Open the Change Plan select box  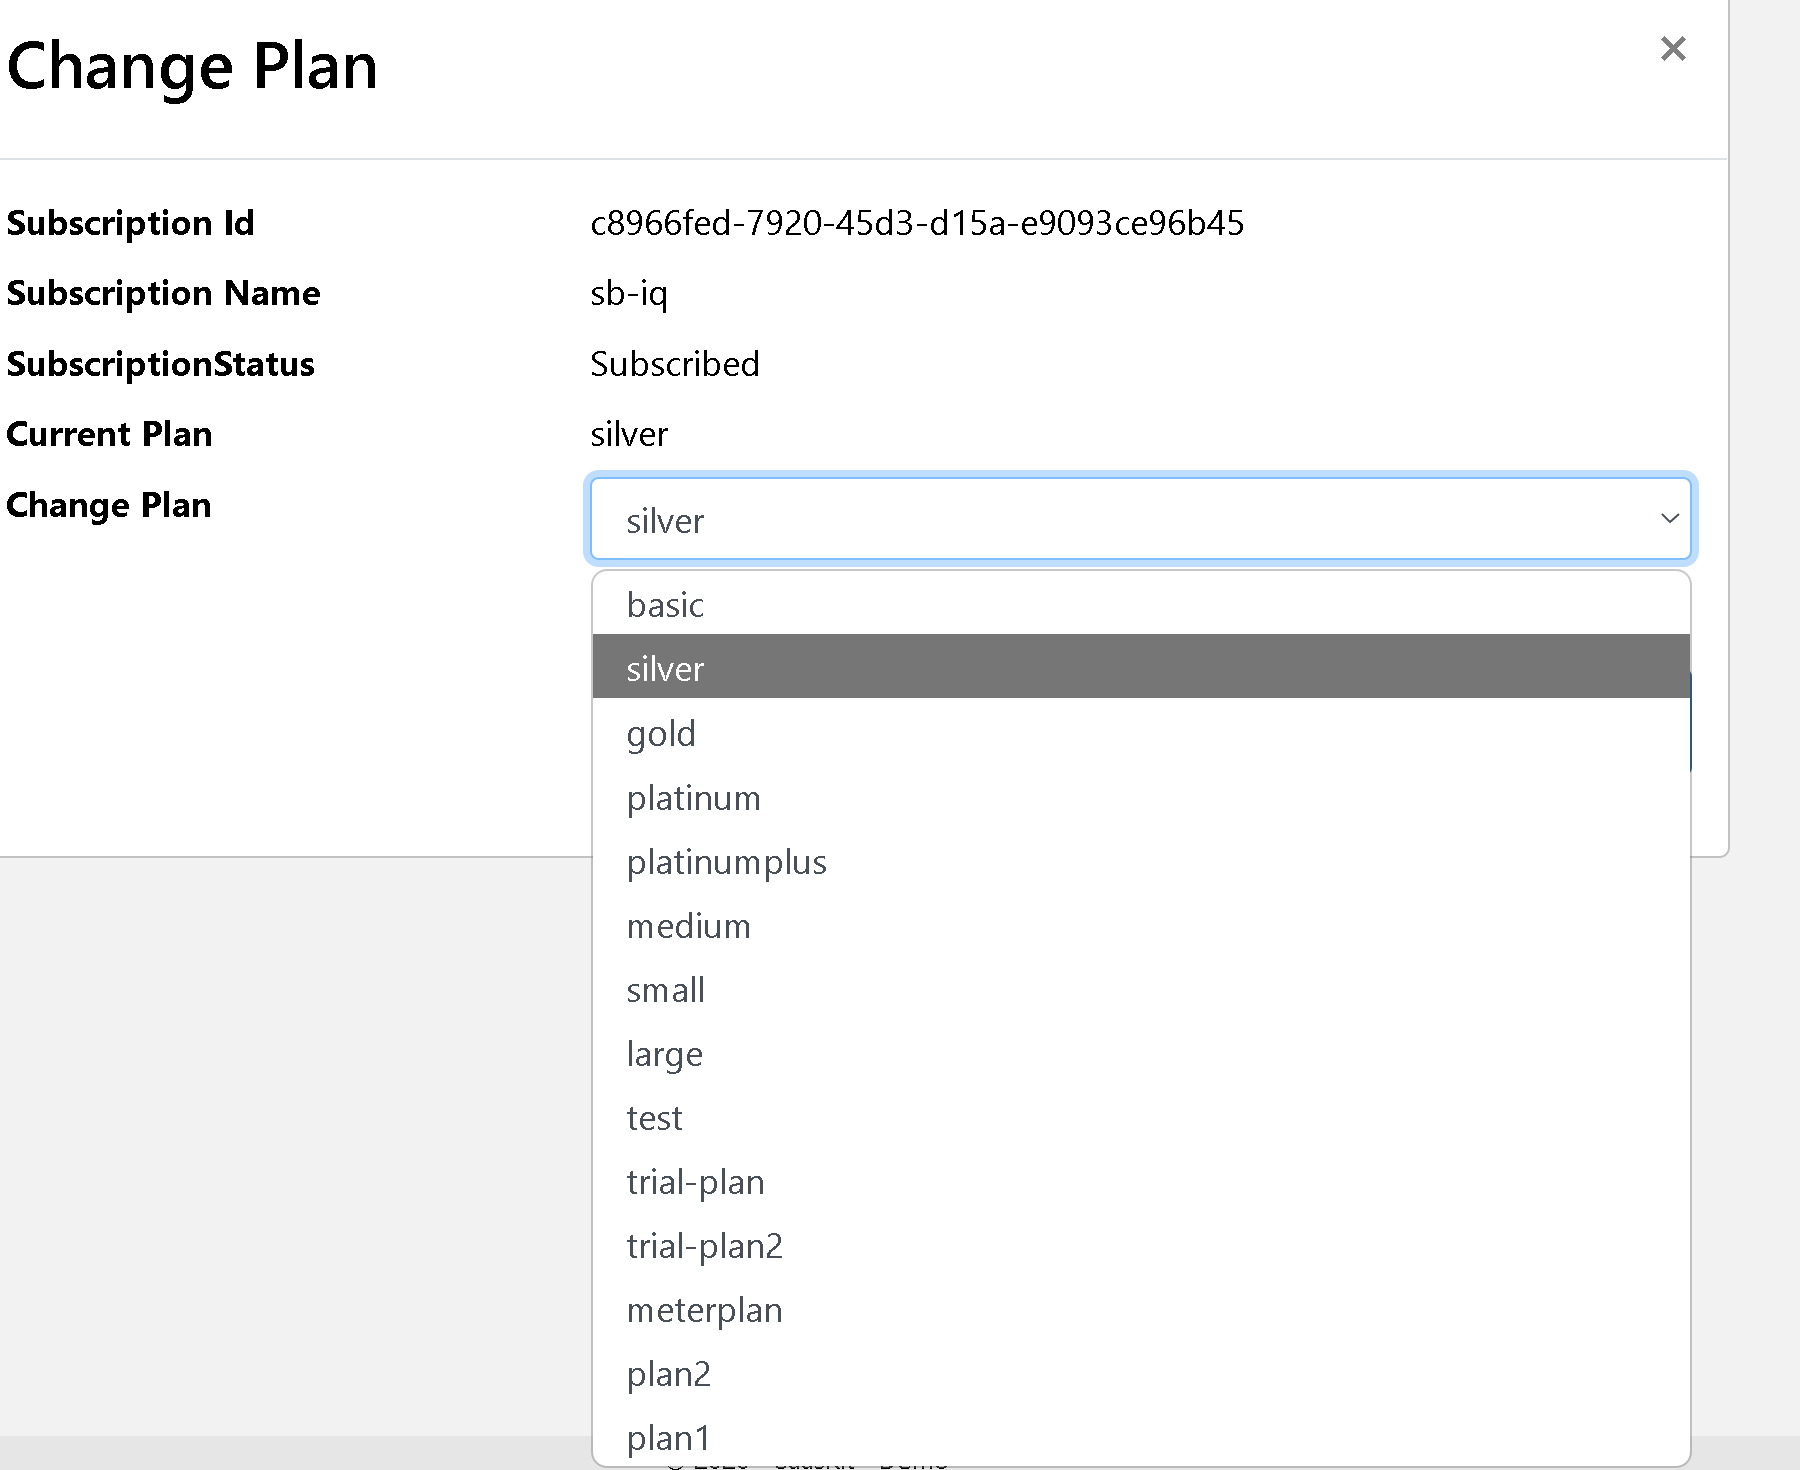tap(1140, 518)
